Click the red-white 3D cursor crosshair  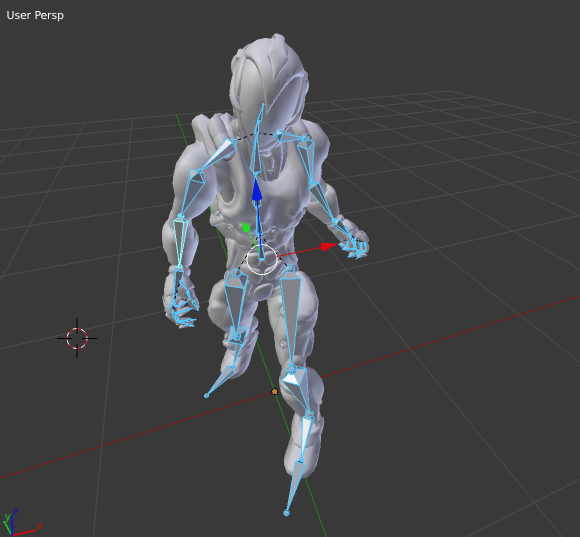point(77,338)
